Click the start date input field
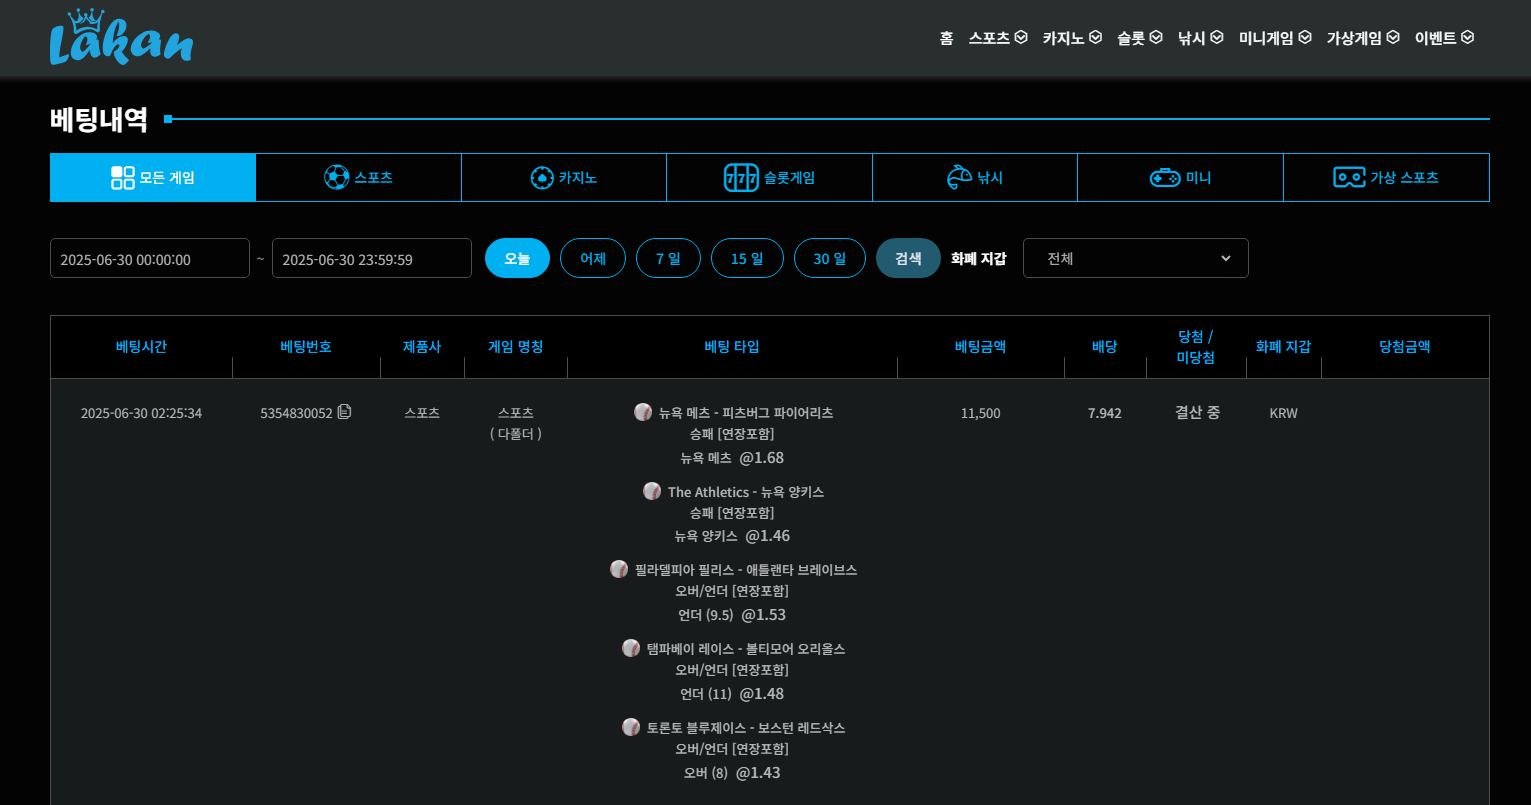Image resolution: width=1531 pixels, height=805 pixels. pos(150,258)
